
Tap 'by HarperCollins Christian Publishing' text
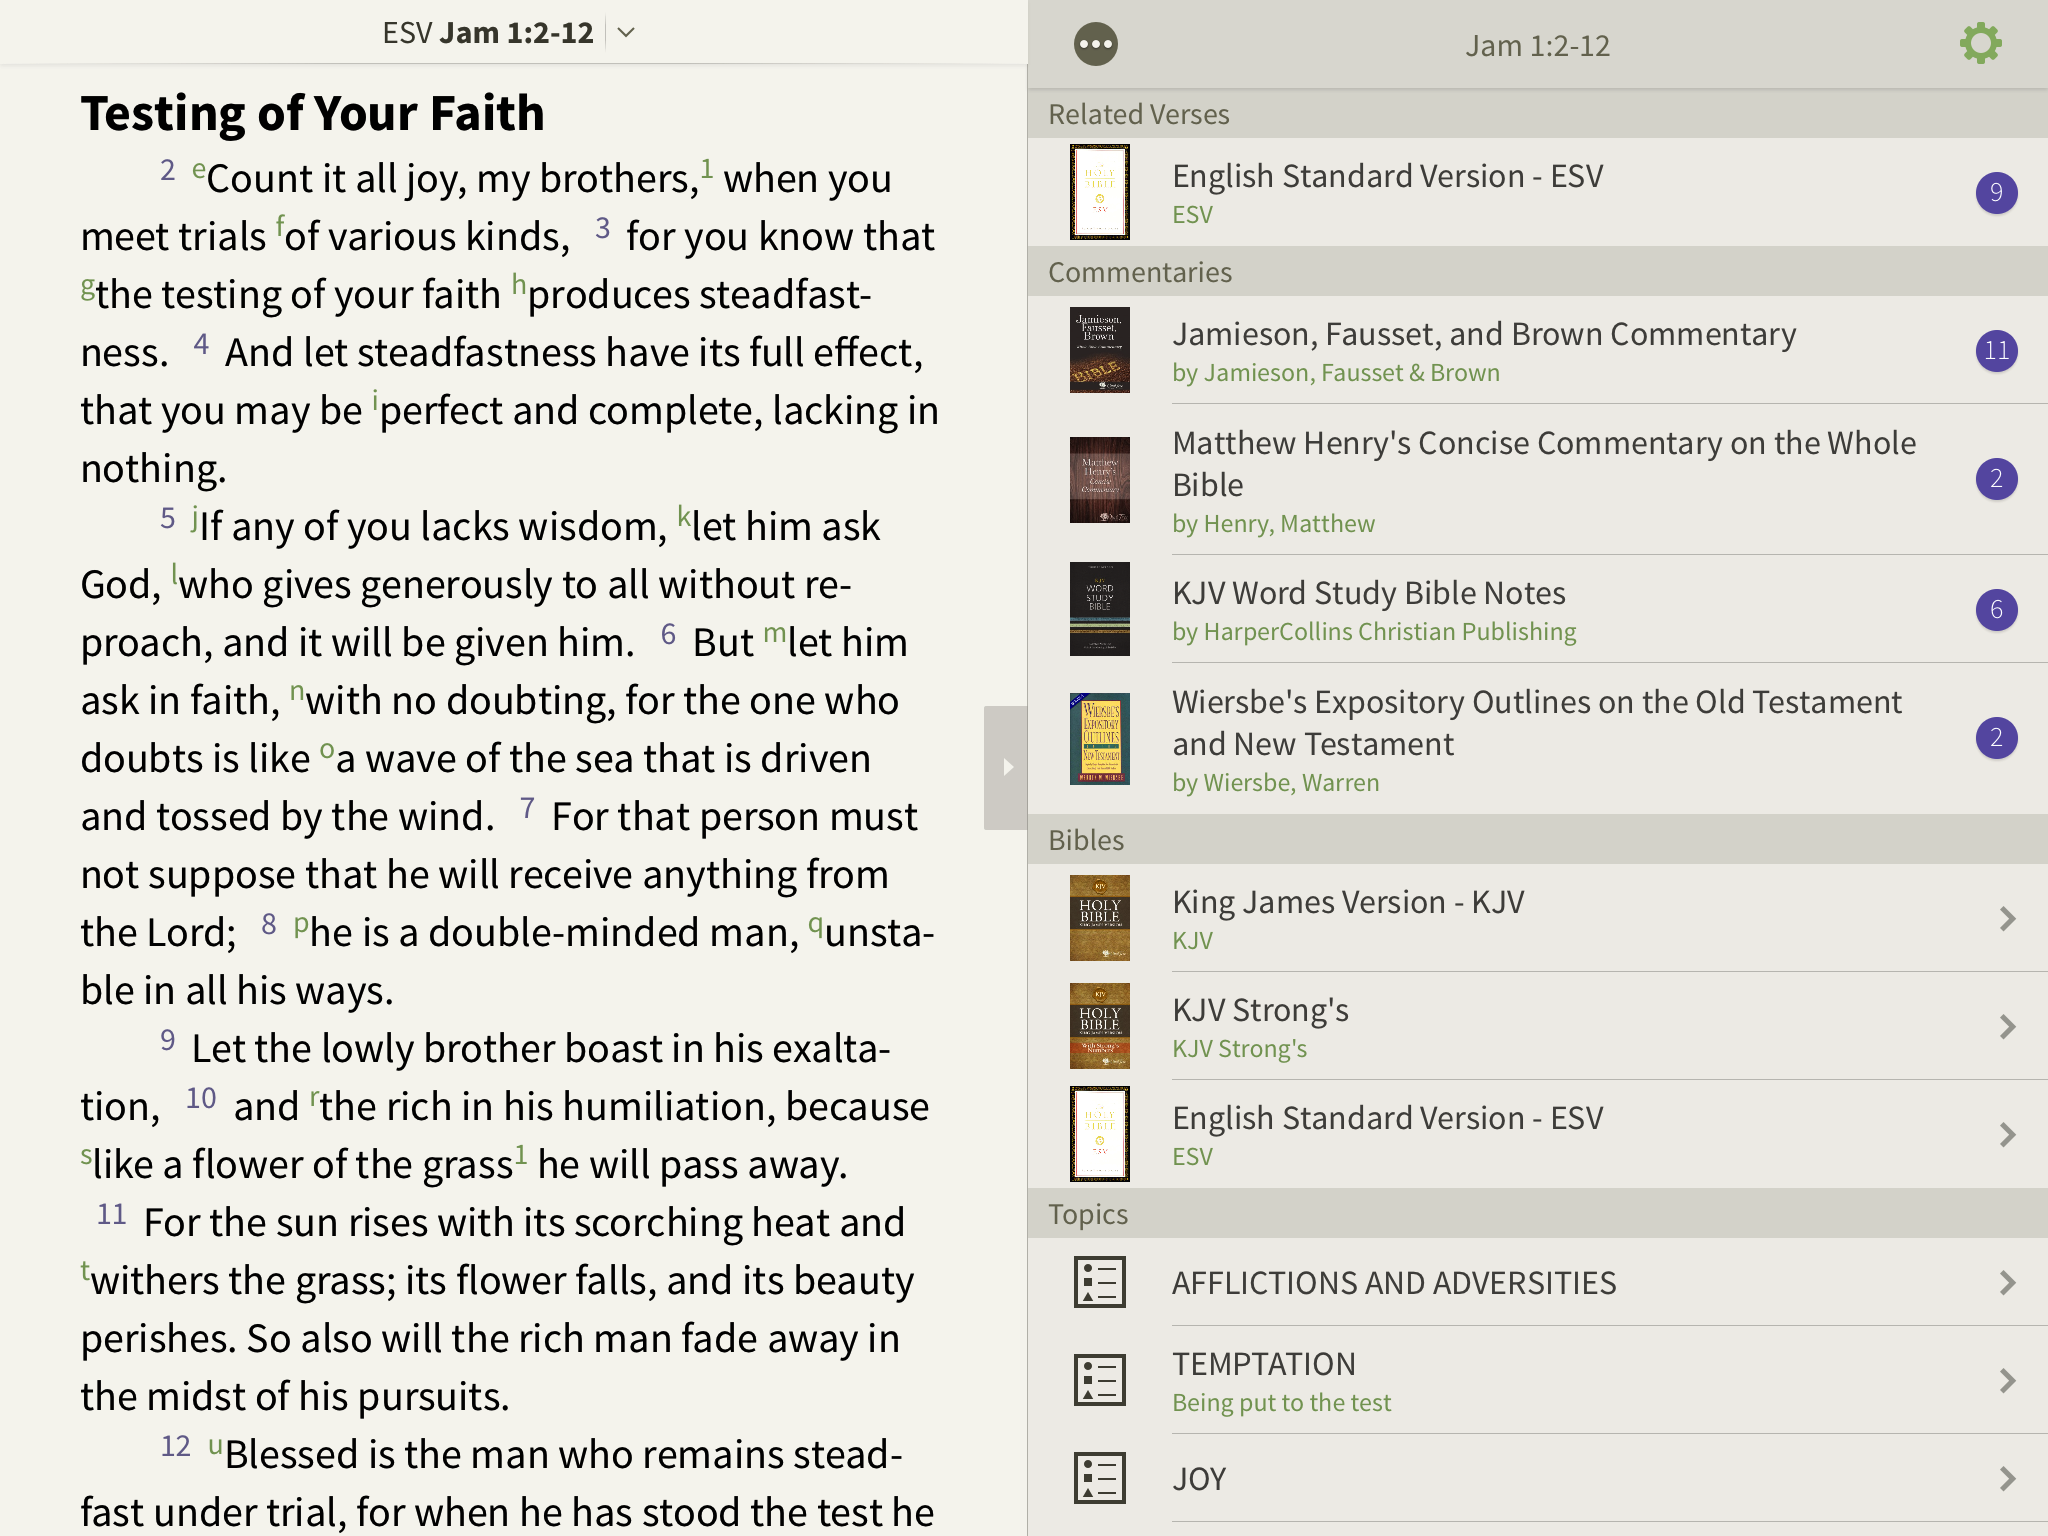(1374, 631)
